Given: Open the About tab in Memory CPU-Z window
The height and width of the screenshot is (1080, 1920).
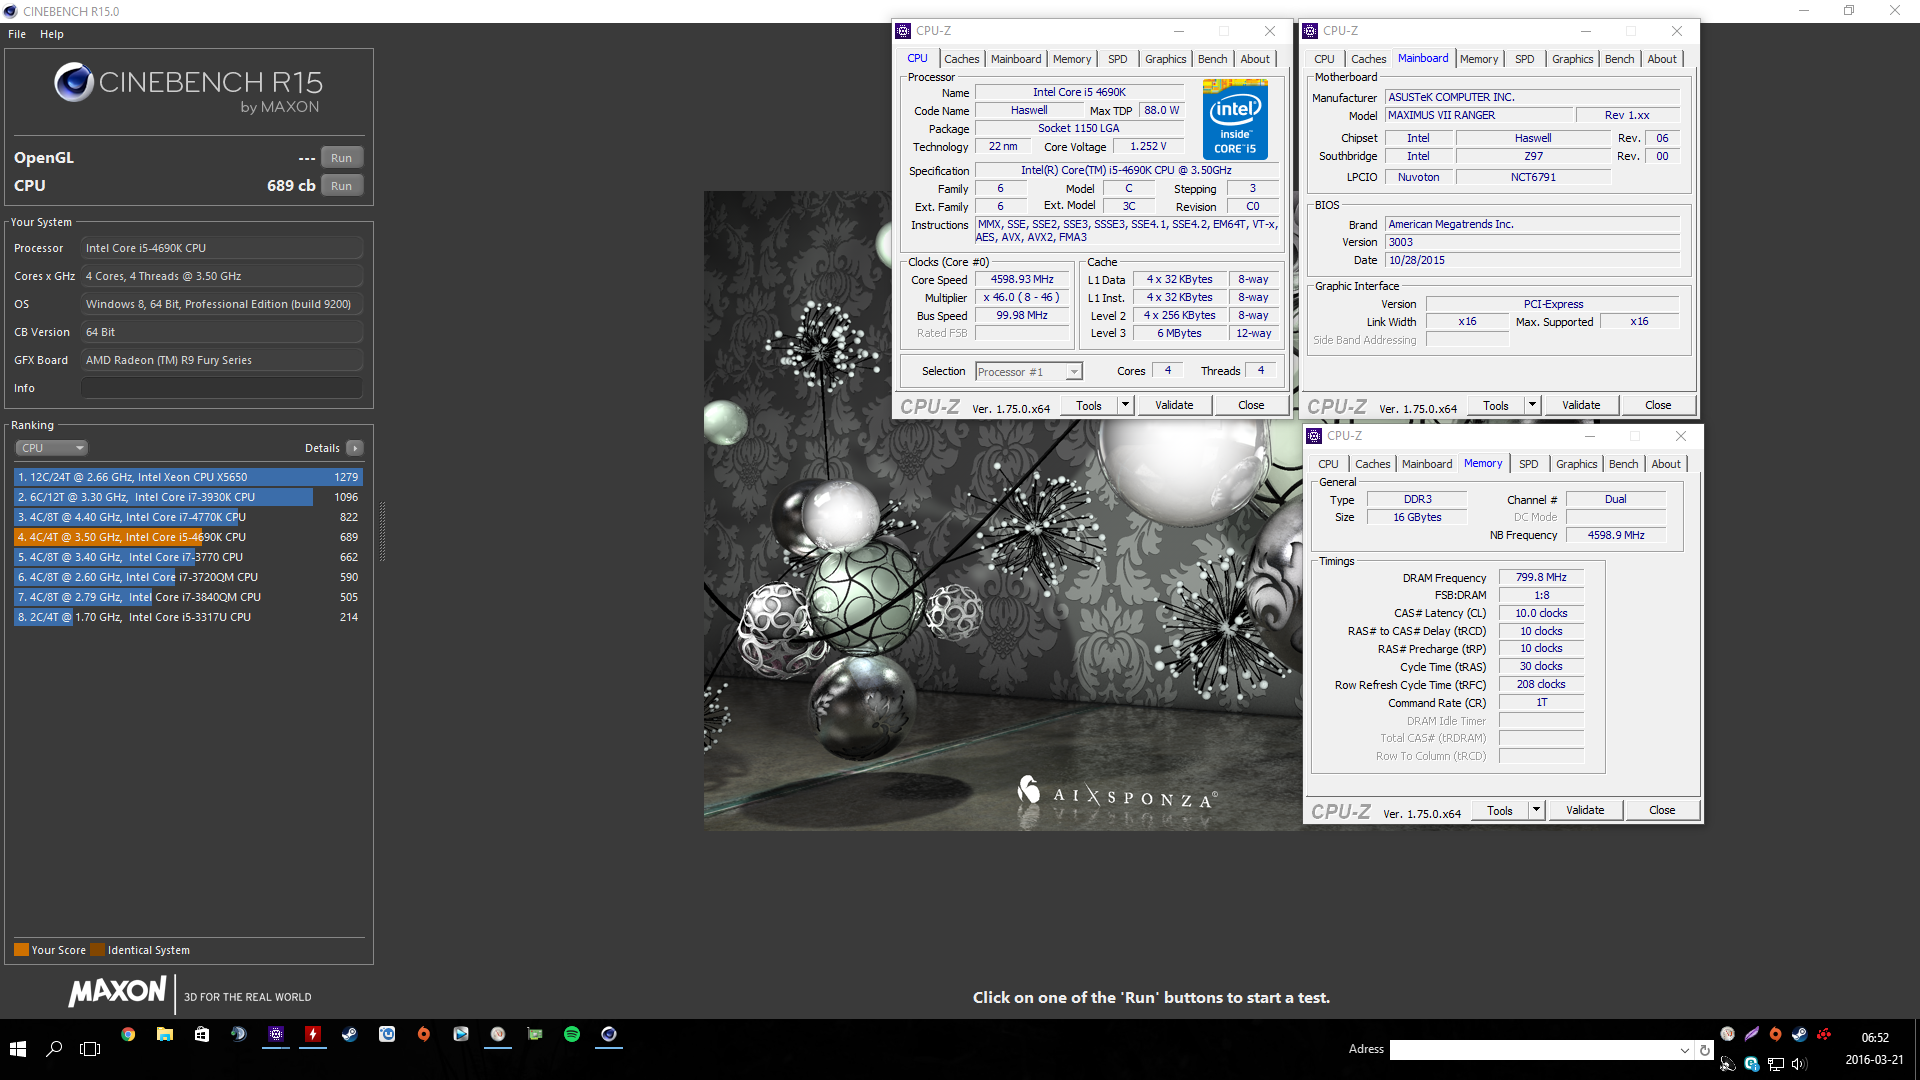Looking at the screenshot, I should tap(1666, 464).
